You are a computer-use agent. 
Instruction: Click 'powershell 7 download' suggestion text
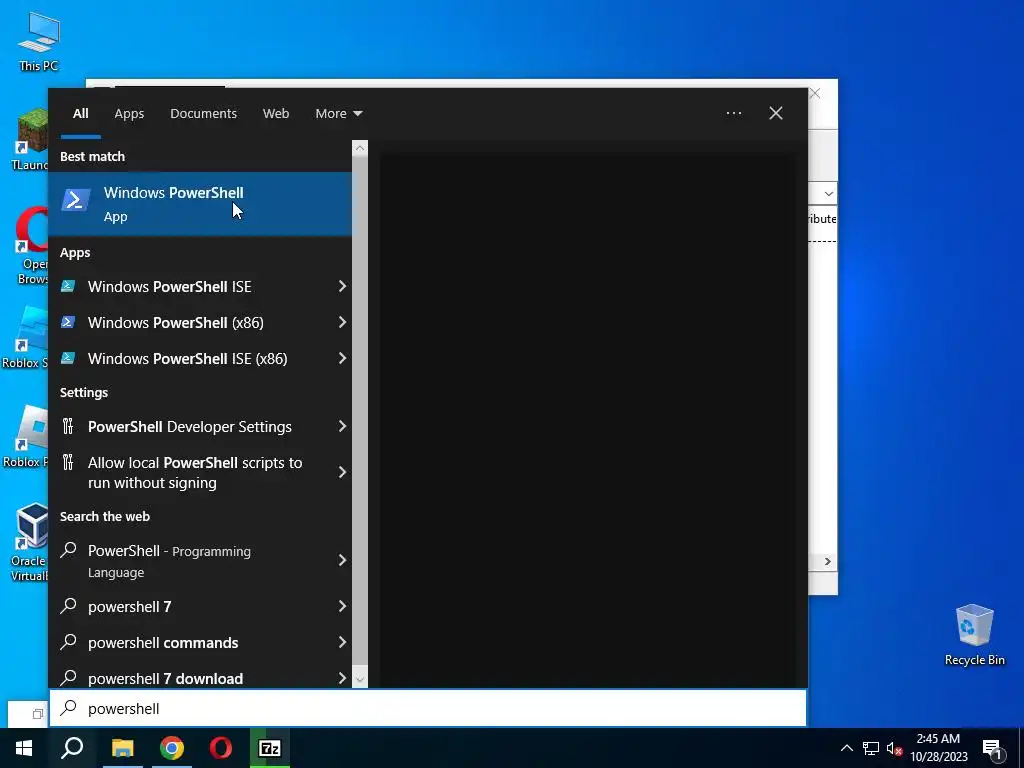pos(165,679)
